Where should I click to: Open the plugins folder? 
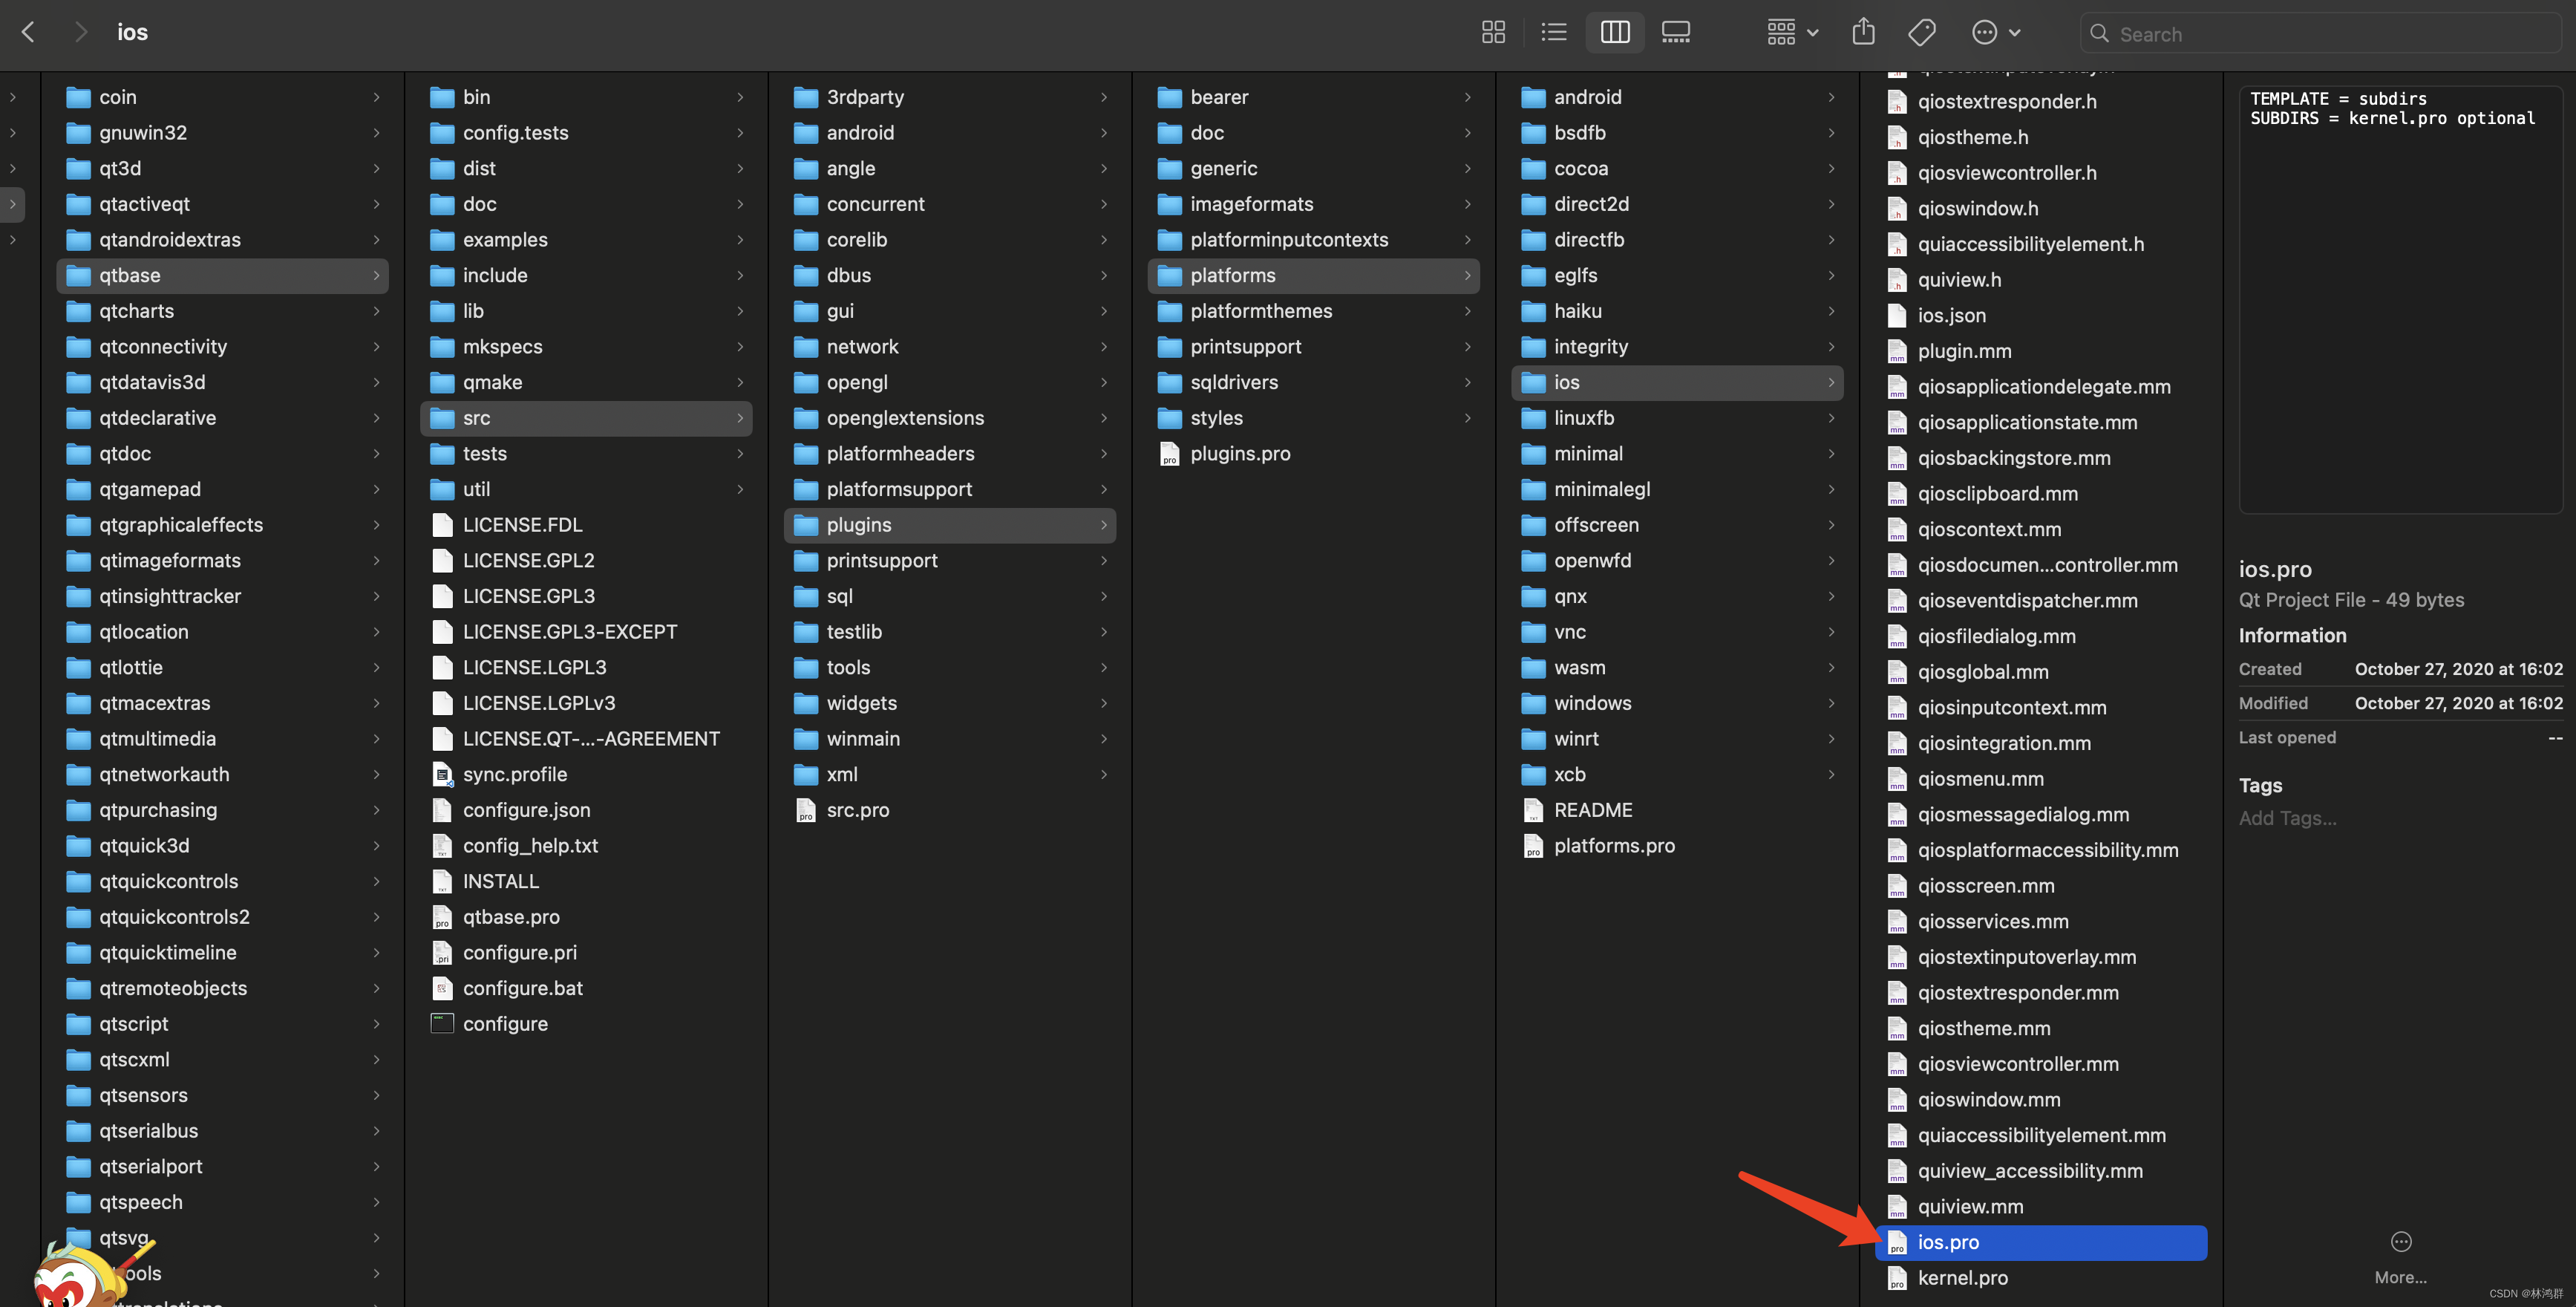[x=950, y=525]
